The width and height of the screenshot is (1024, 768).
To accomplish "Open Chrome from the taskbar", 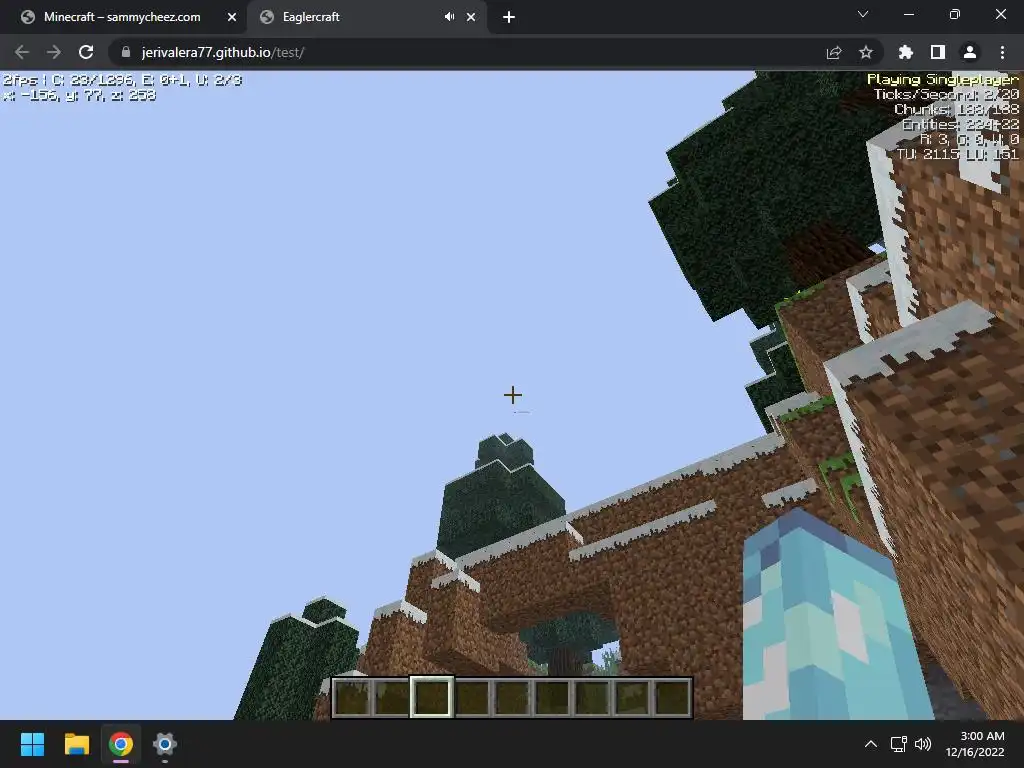I will click(121, 744).
